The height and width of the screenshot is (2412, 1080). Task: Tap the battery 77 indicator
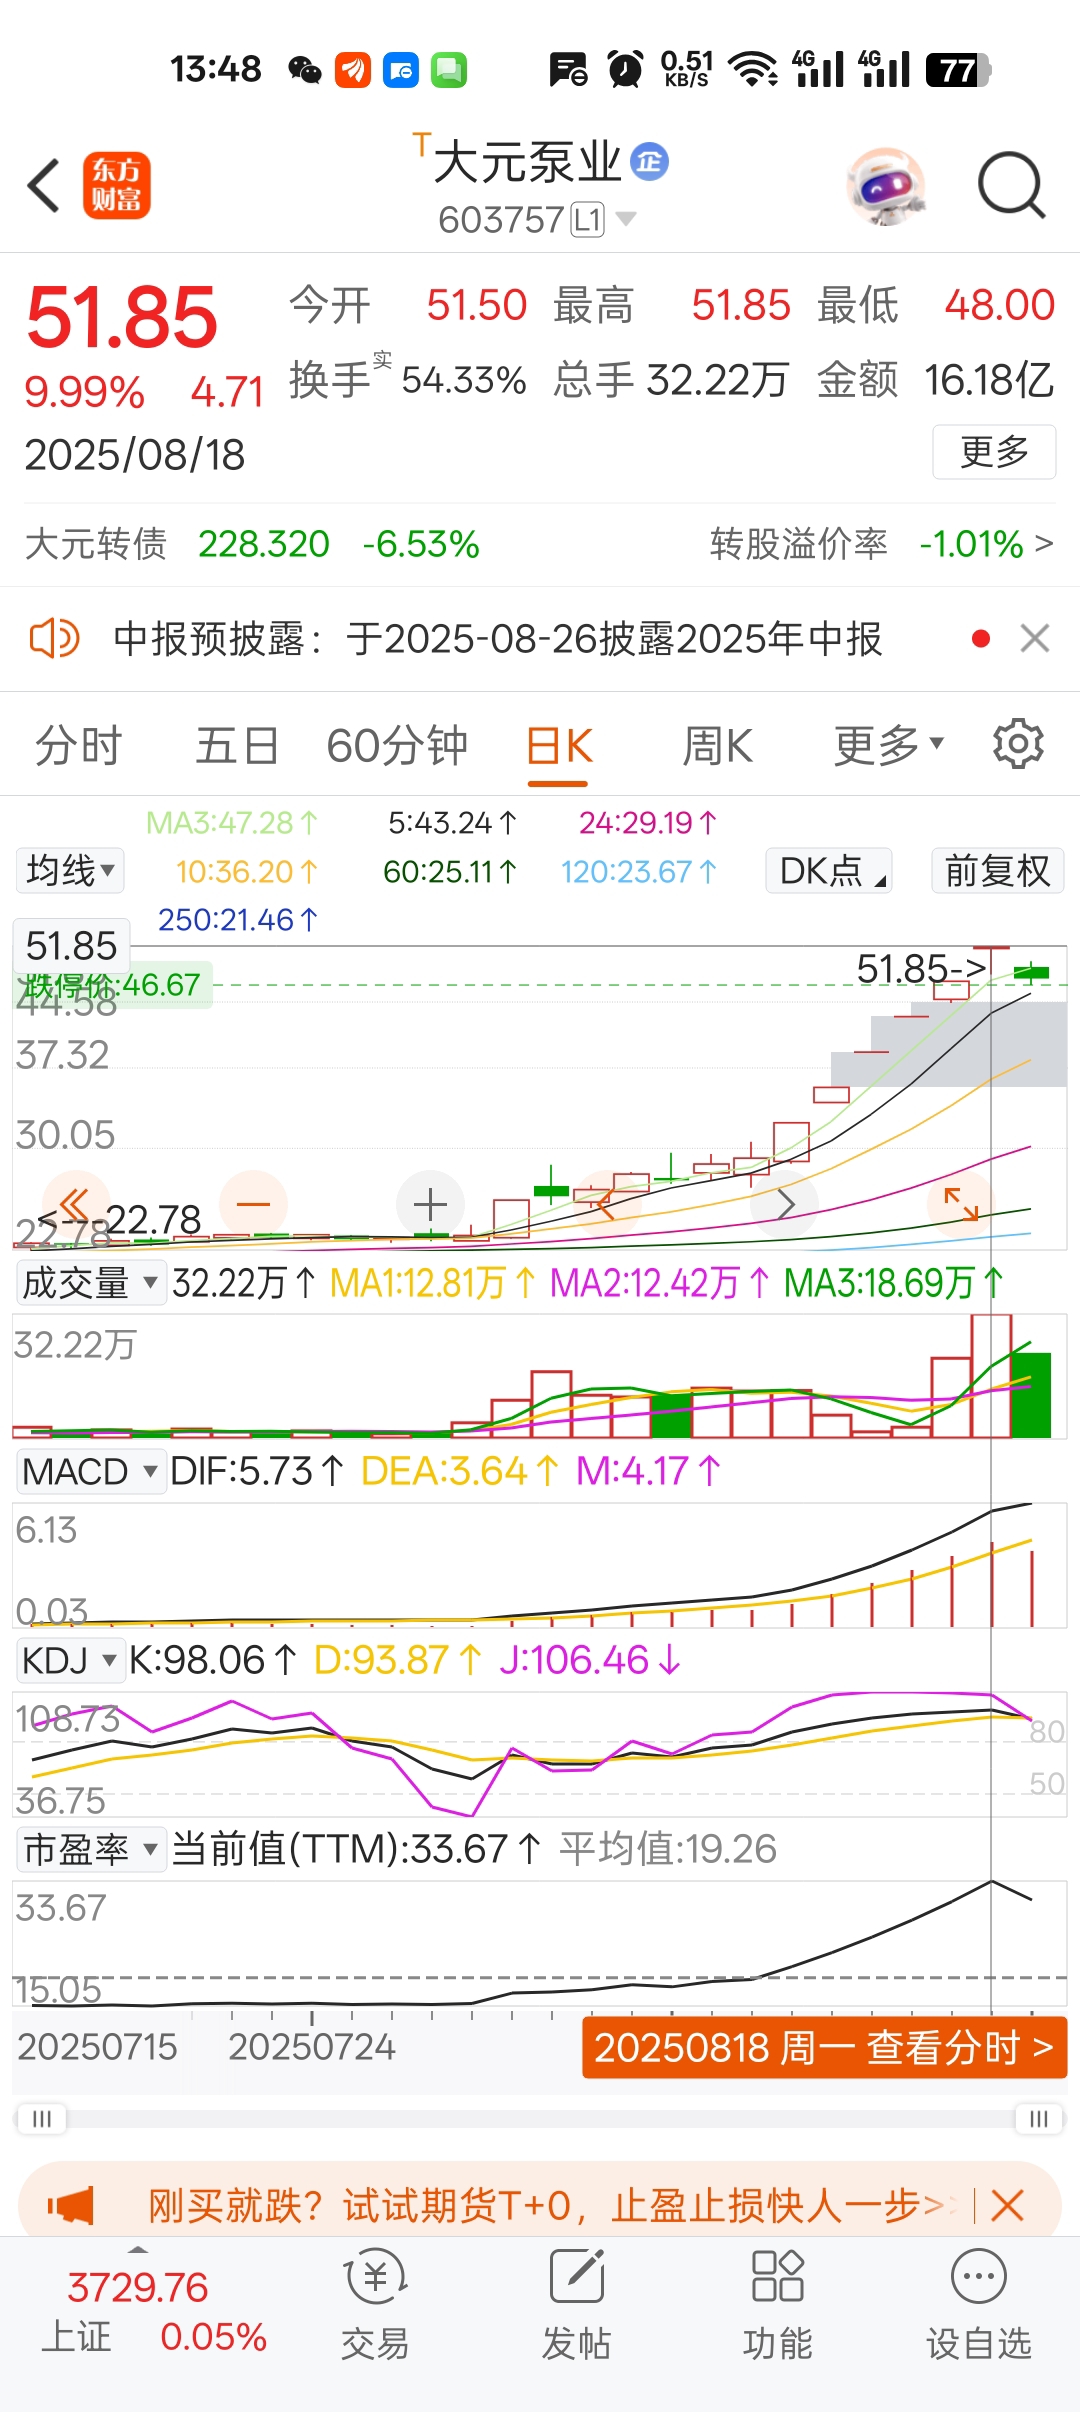(957, 70)
